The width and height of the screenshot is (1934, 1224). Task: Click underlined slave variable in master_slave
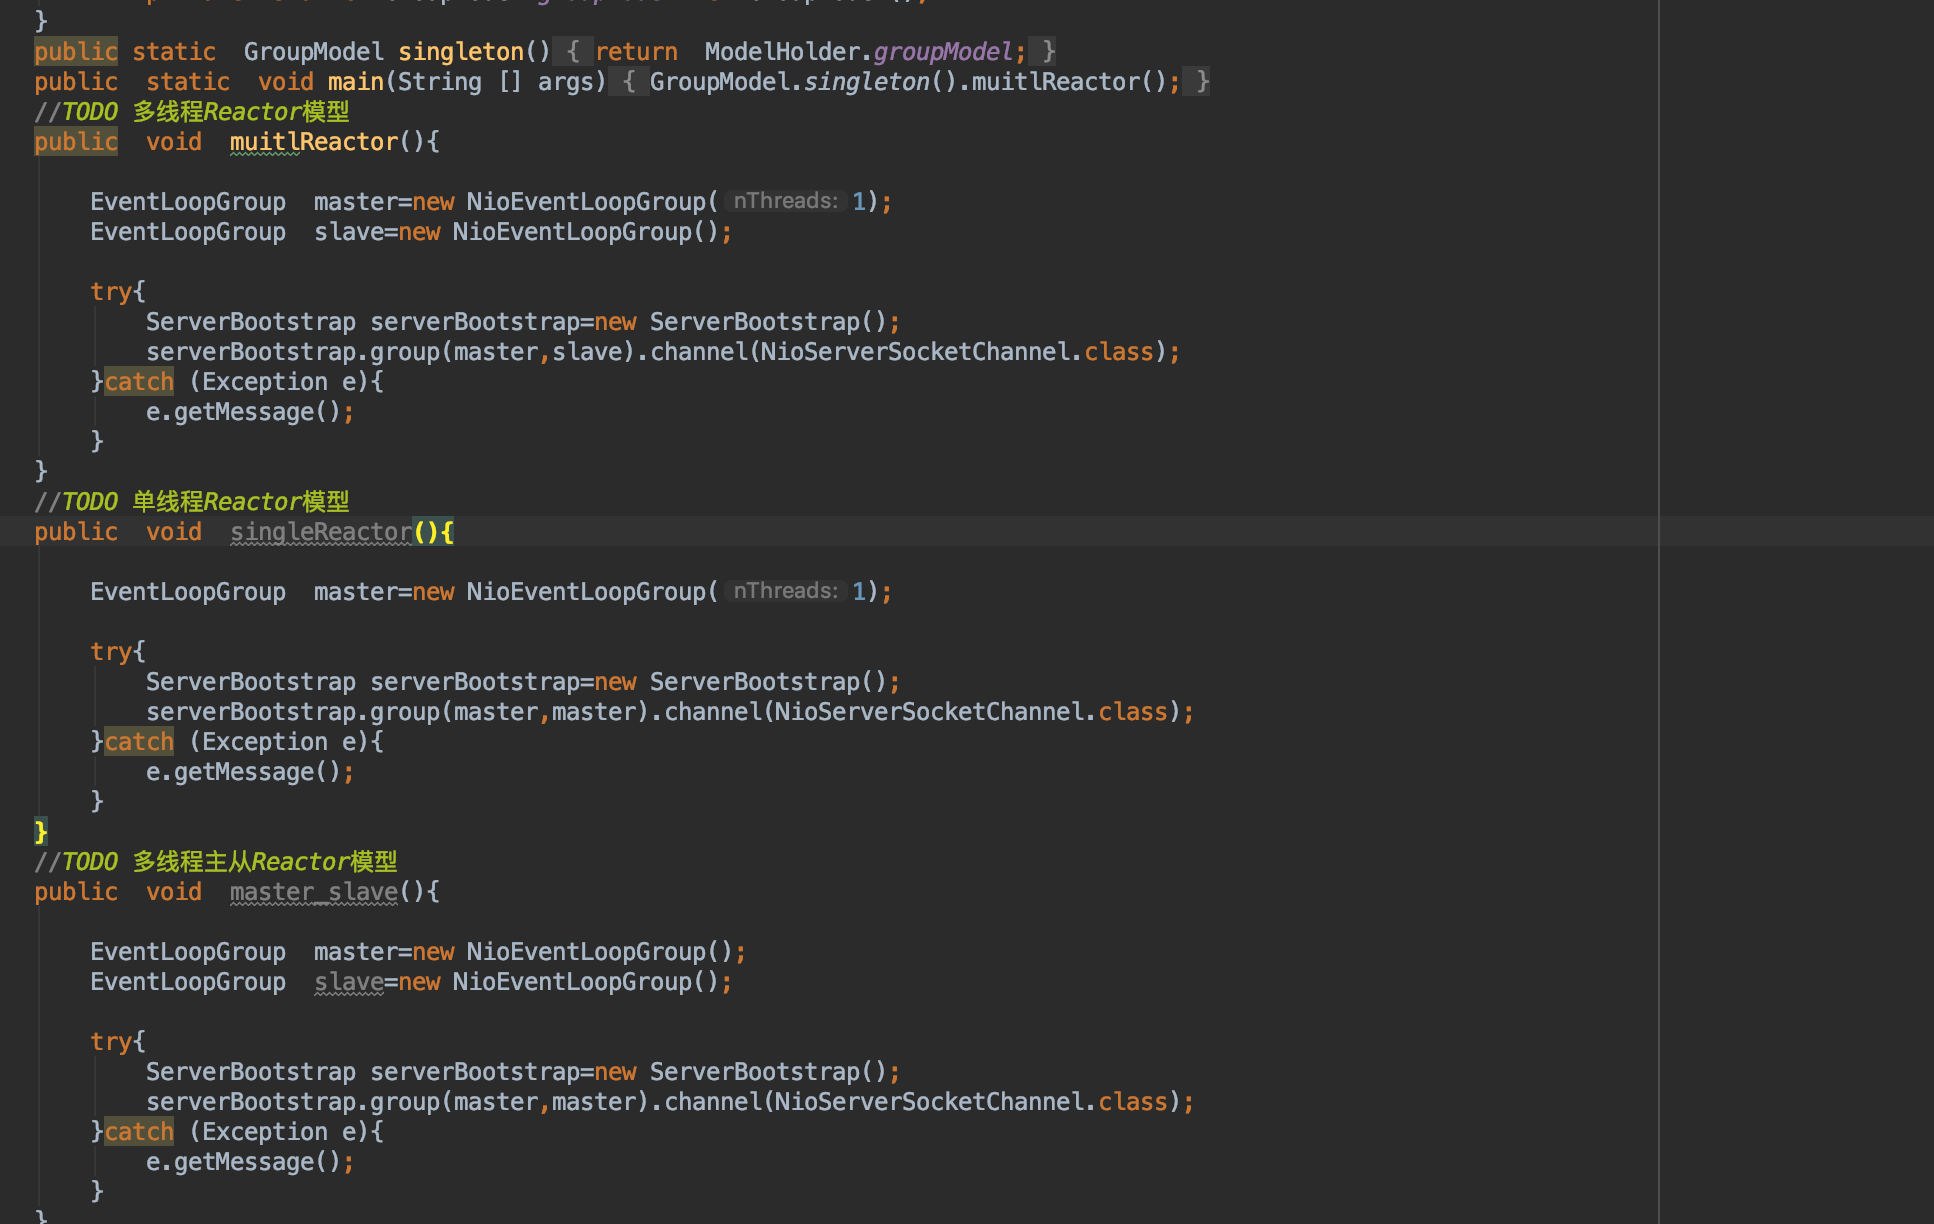click(349, 982)
